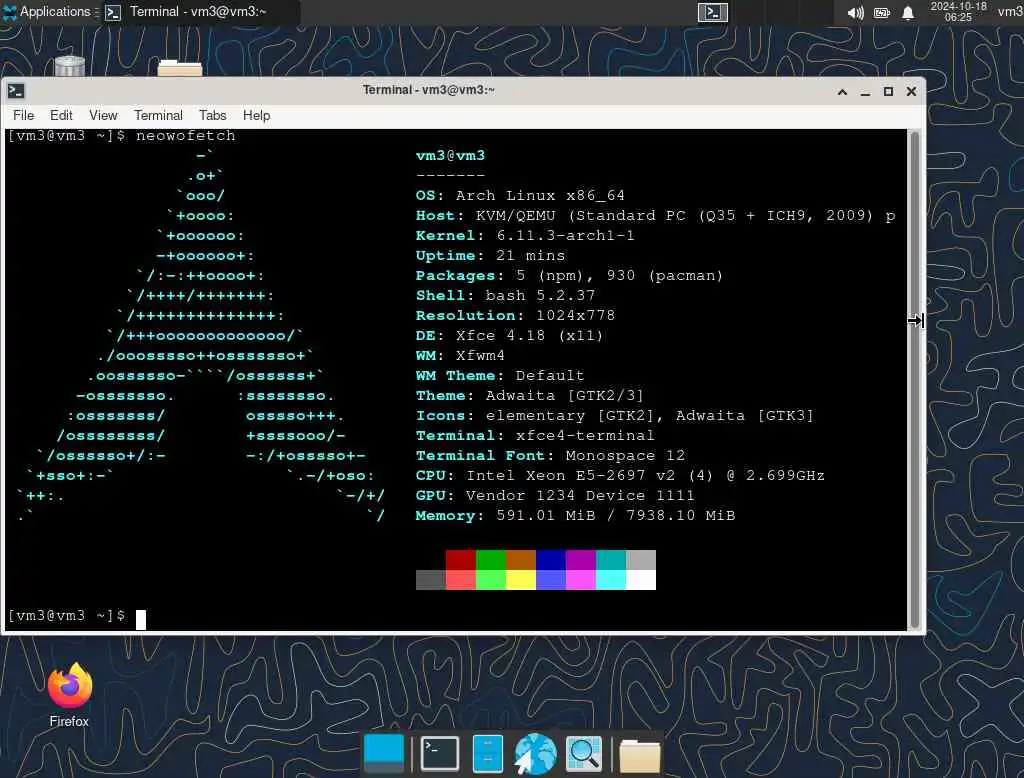1024x778 pixels.
Task: Click Show Desktop icon in the dock
Action: pyautogui.click(x=384, y=753)
